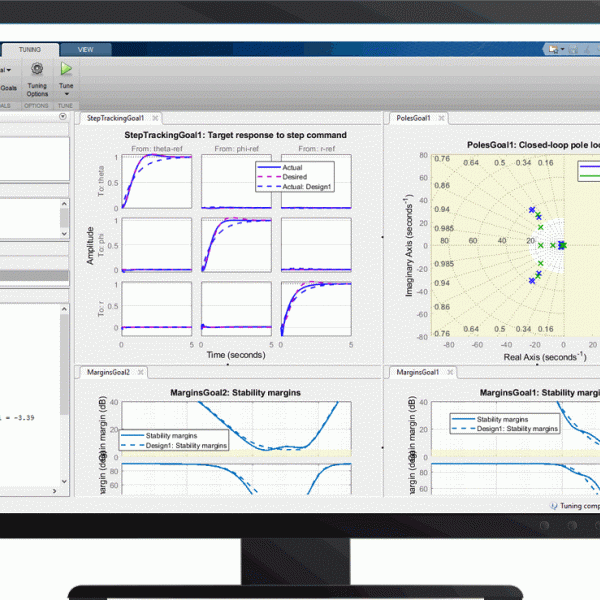Close the MarginsGoal2 tab

pos(139,372)
